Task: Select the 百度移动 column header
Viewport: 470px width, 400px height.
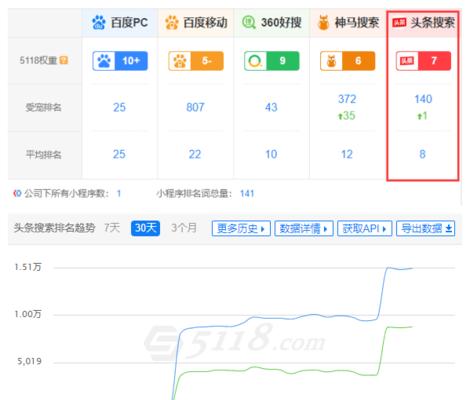Action: point(196,23)
